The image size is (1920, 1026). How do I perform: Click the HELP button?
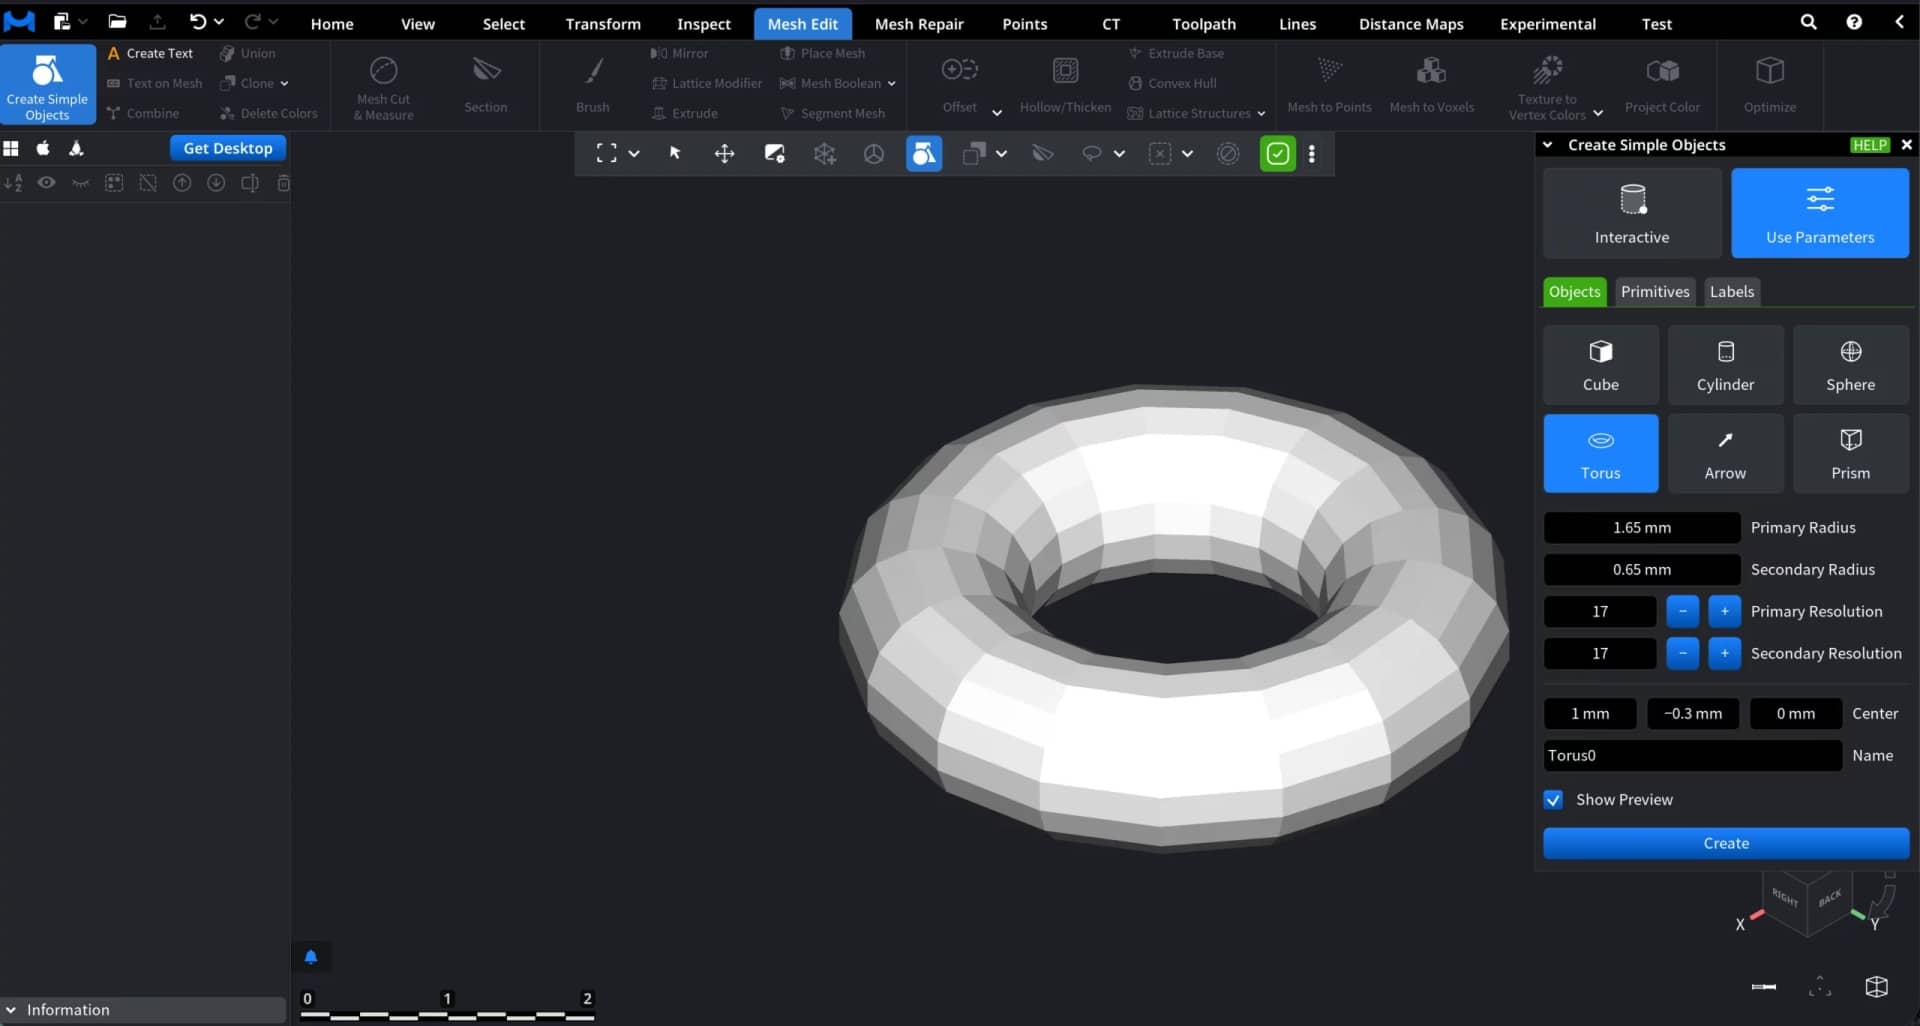[1869, 145]
